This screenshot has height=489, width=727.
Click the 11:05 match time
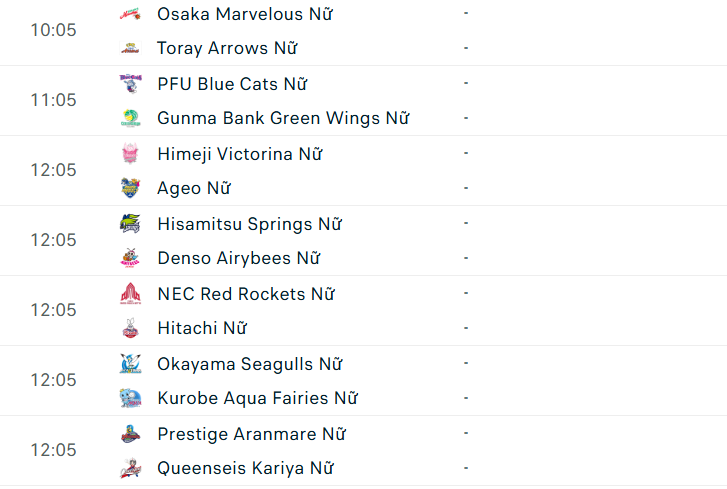pos(53,100)
